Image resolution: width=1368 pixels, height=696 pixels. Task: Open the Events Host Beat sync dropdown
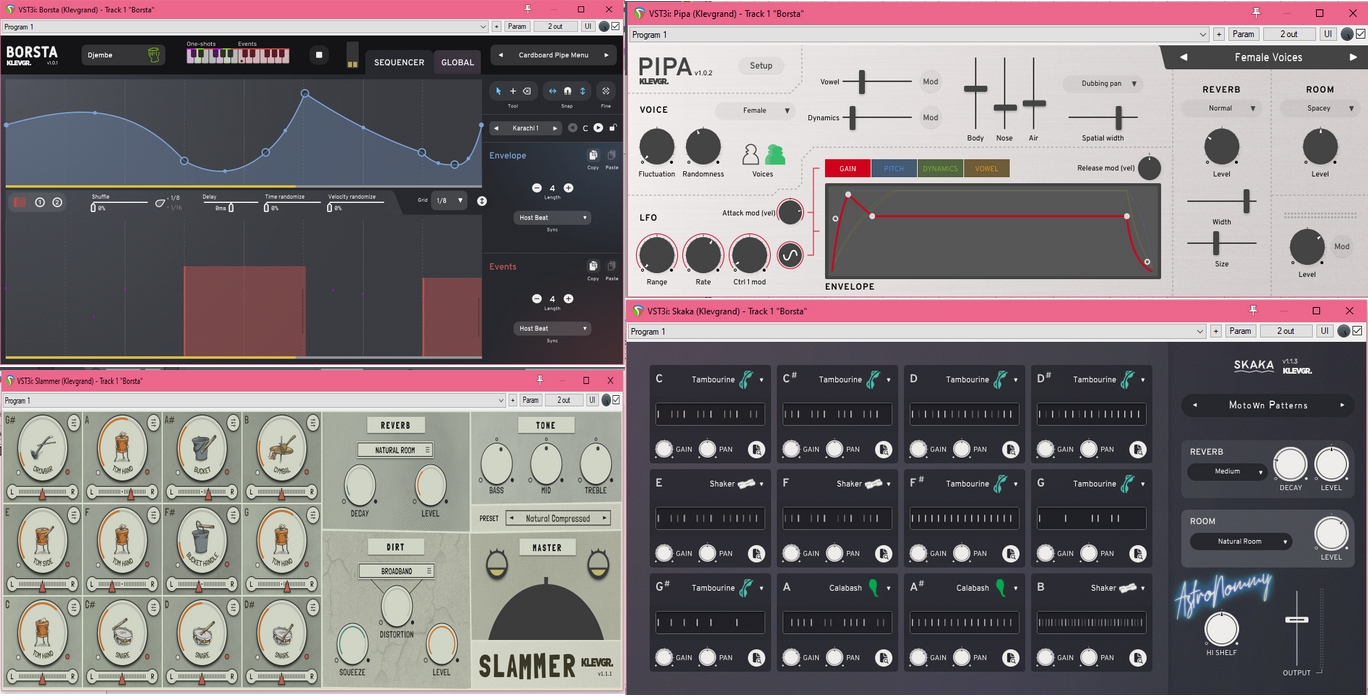pyautogui.click(x=552, y=328)
